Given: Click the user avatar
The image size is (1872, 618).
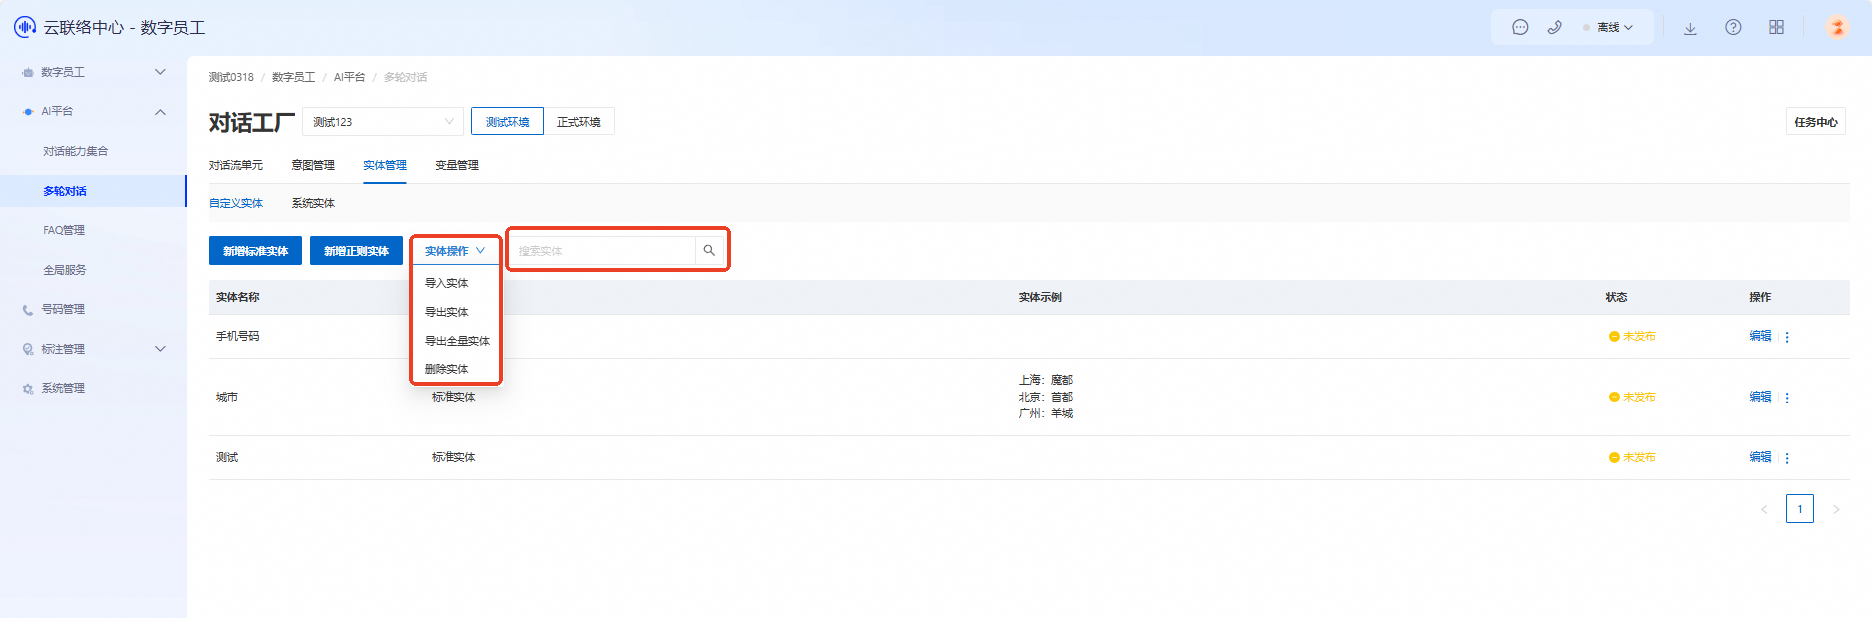Looking at the screenshot, I should click(1837, 27).
